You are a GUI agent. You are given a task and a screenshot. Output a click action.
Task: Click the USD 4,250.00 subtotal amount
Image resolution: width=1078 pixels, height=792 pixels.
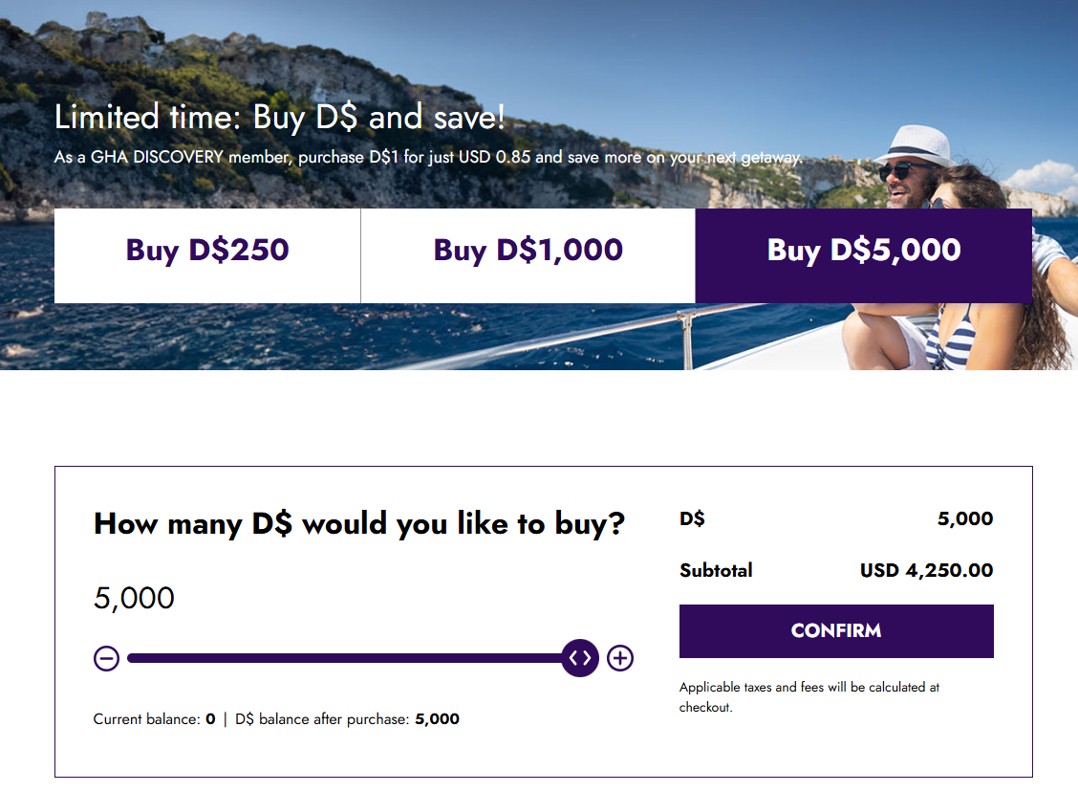click(x=926, y=571)
